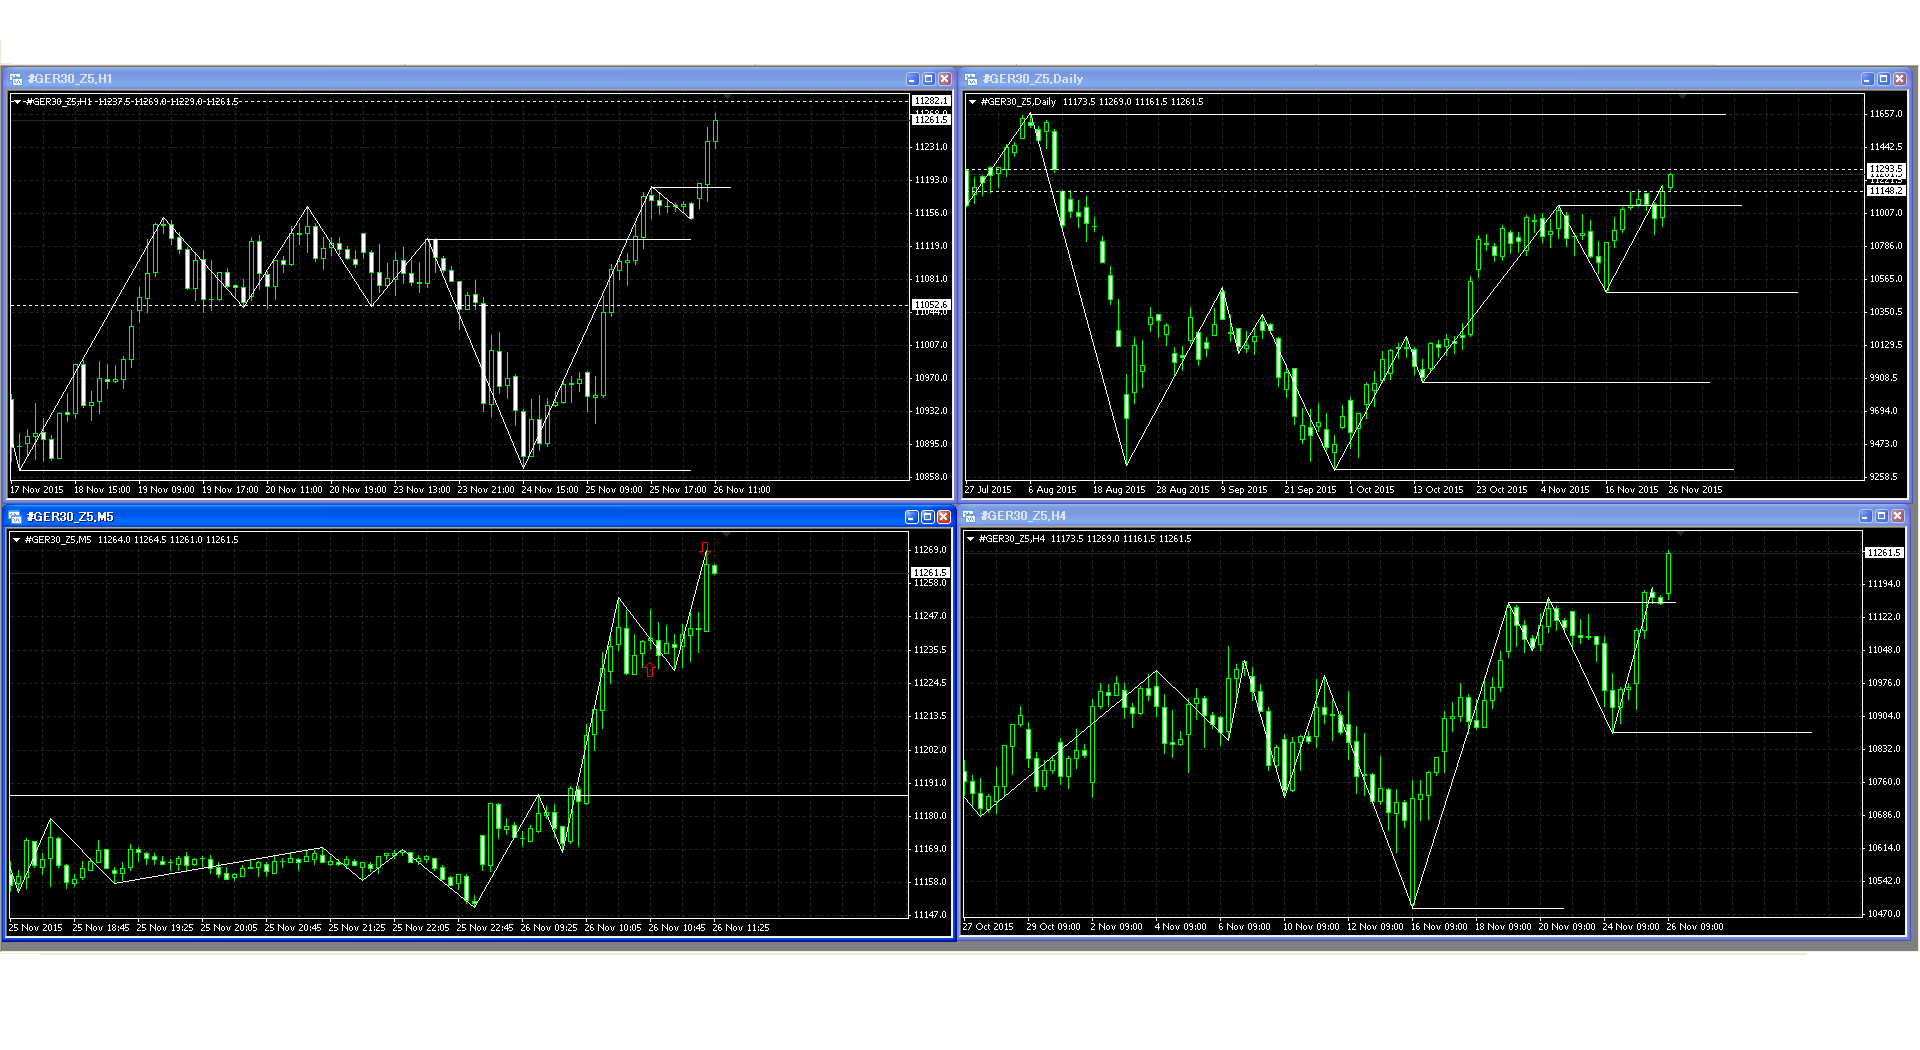The width and height of the screenshot is (1920, 1050).
Task: Click the Daily chart window icon
Action: click(971, 79)
